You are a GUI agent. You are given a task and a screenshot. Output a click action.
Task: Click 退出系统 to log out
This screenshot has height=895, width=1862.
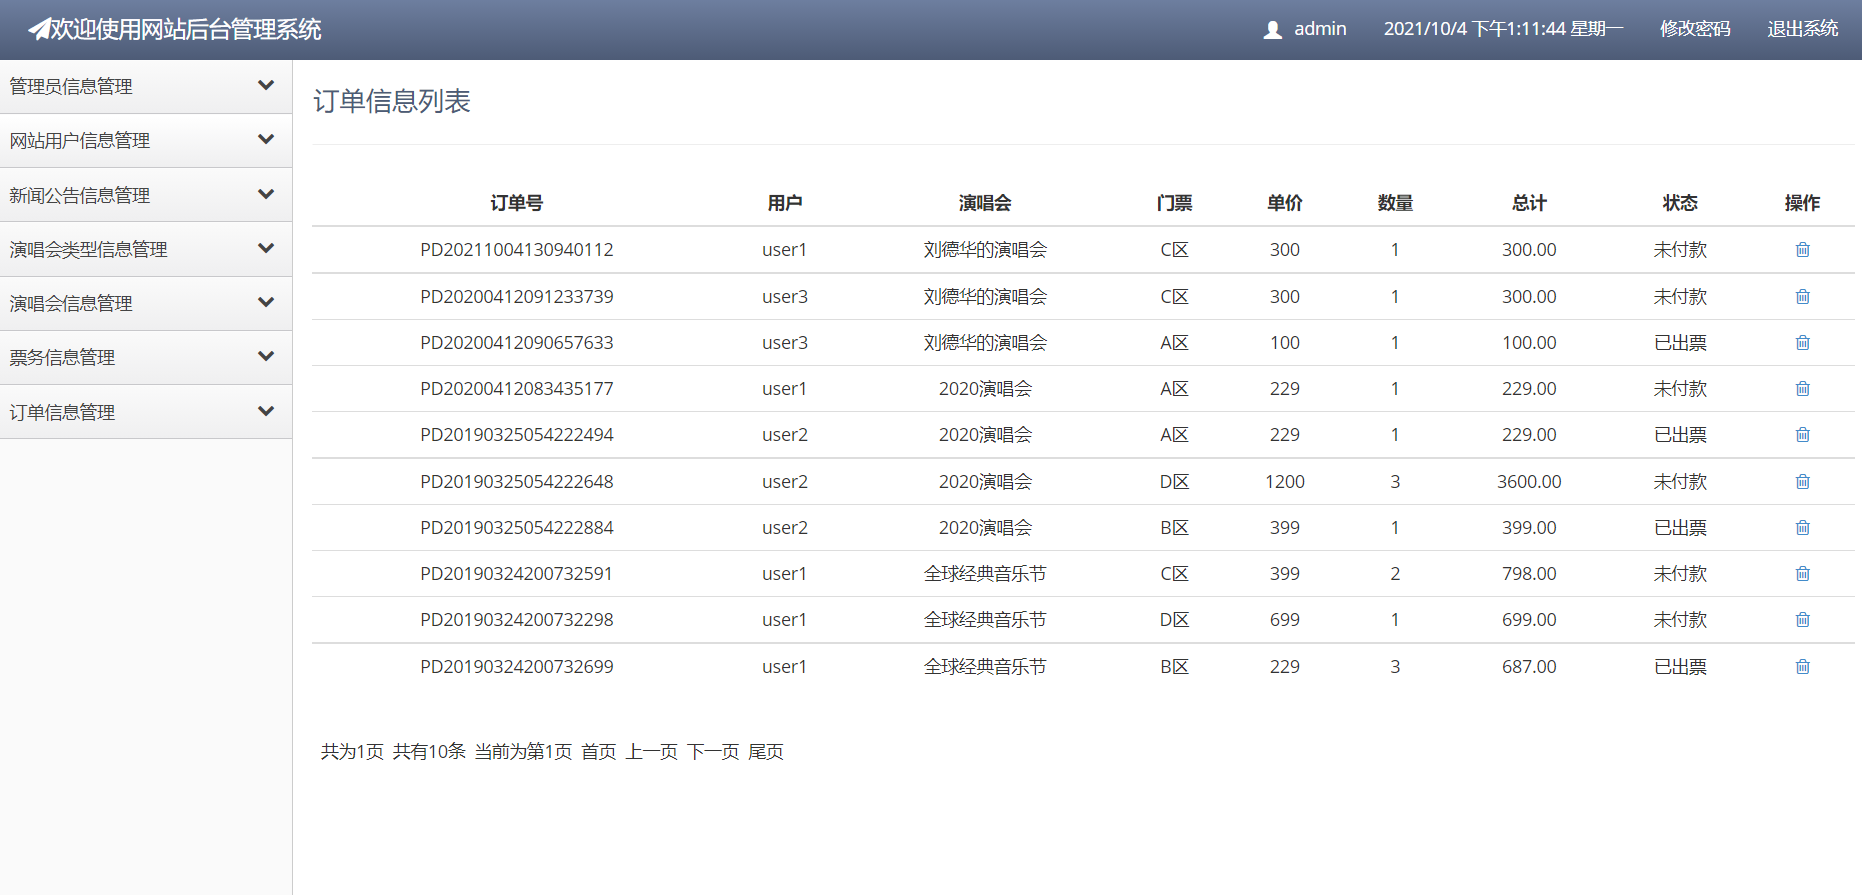coord(1802,29)
